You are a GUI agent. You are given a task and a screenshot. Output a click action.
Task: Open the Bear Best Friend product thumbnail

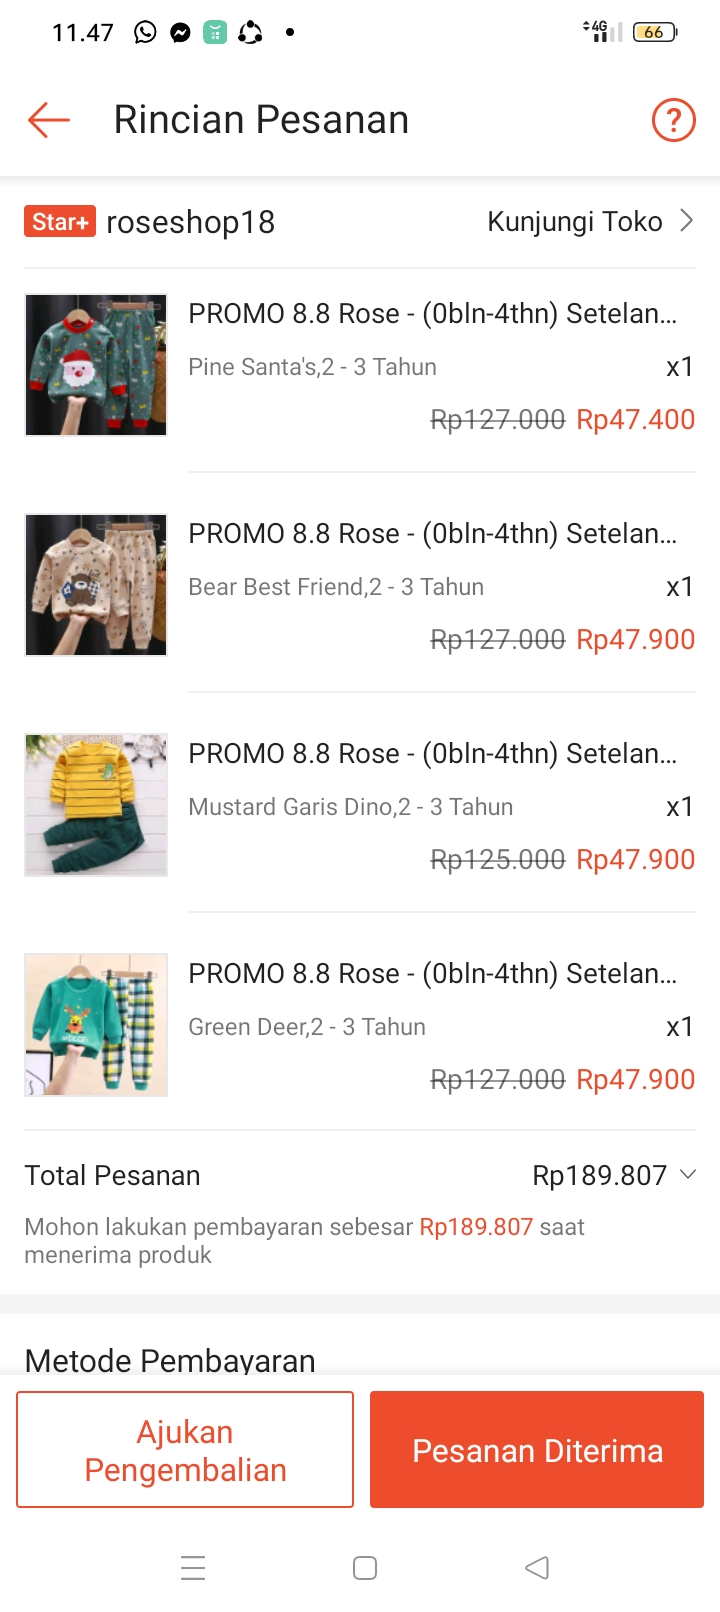(96, 585)
